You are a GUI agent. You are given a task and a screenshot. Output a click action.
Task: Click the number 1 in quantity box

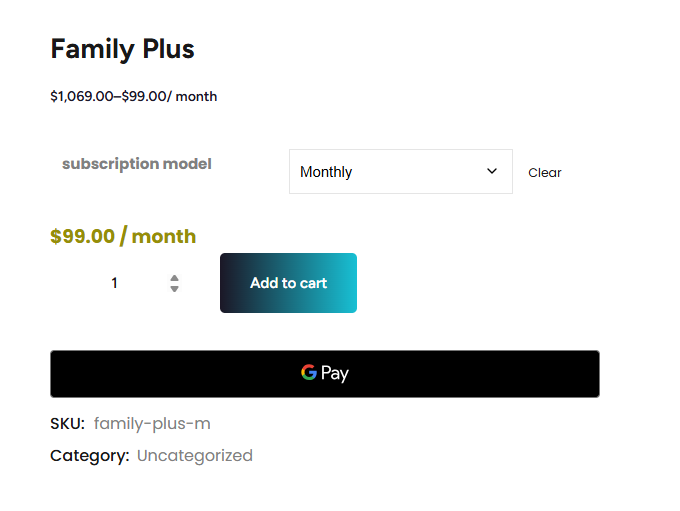click(x=114, y=283)
